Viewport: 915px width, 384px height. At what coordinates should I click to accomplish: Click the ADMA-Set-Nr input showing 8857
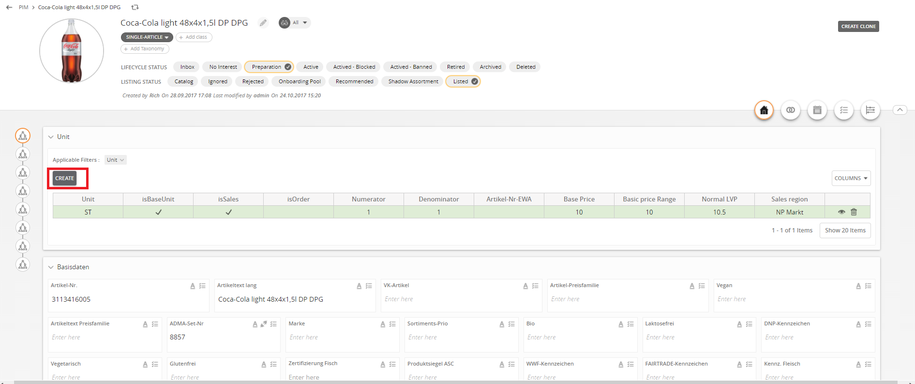pos(223,337)
